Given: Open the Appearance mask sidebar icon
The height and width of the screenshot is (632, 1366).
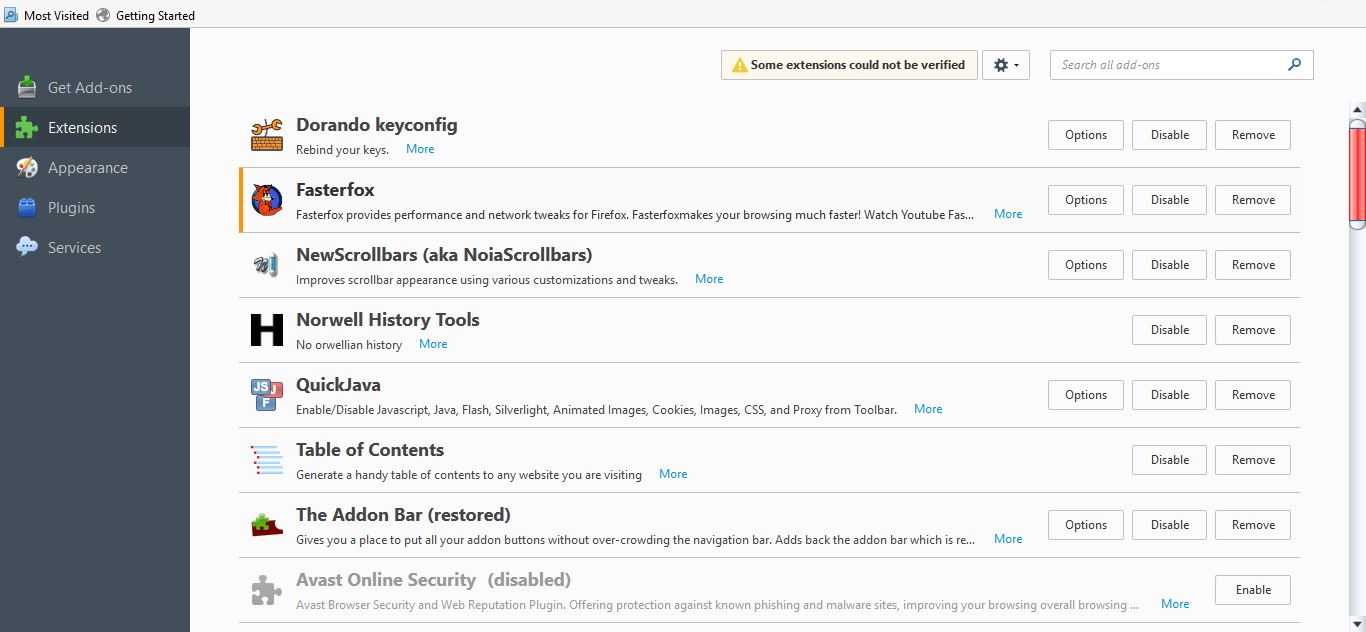Looking at the screenshot, I should tap(26, 167).
